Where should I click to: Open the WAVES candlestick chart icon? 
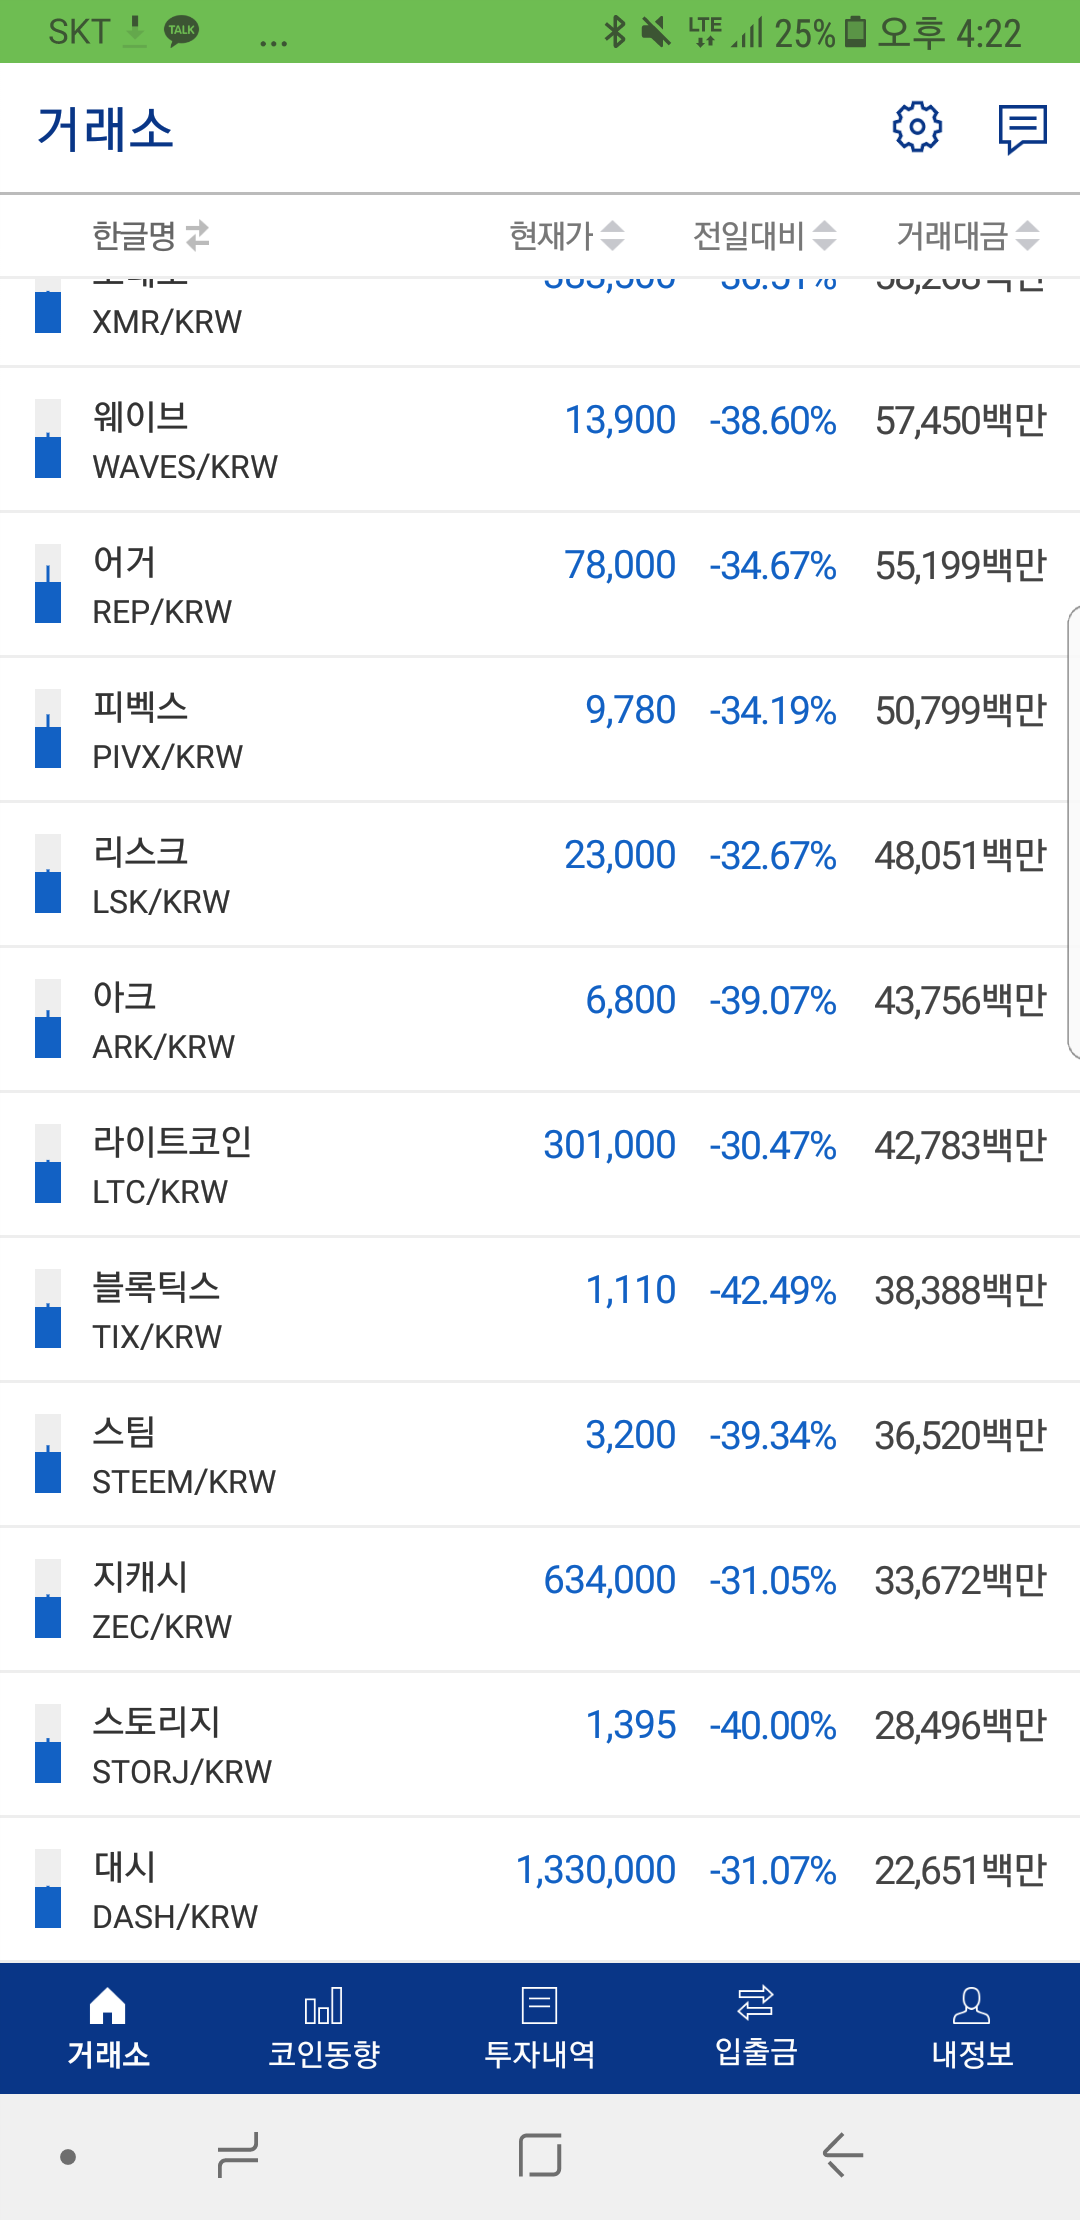coord(46,440)
